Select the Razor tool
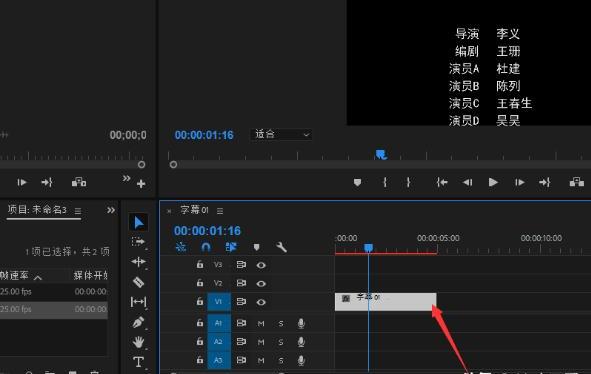The image size is (591, 374). pyautogui.click(x=138, y=282)
